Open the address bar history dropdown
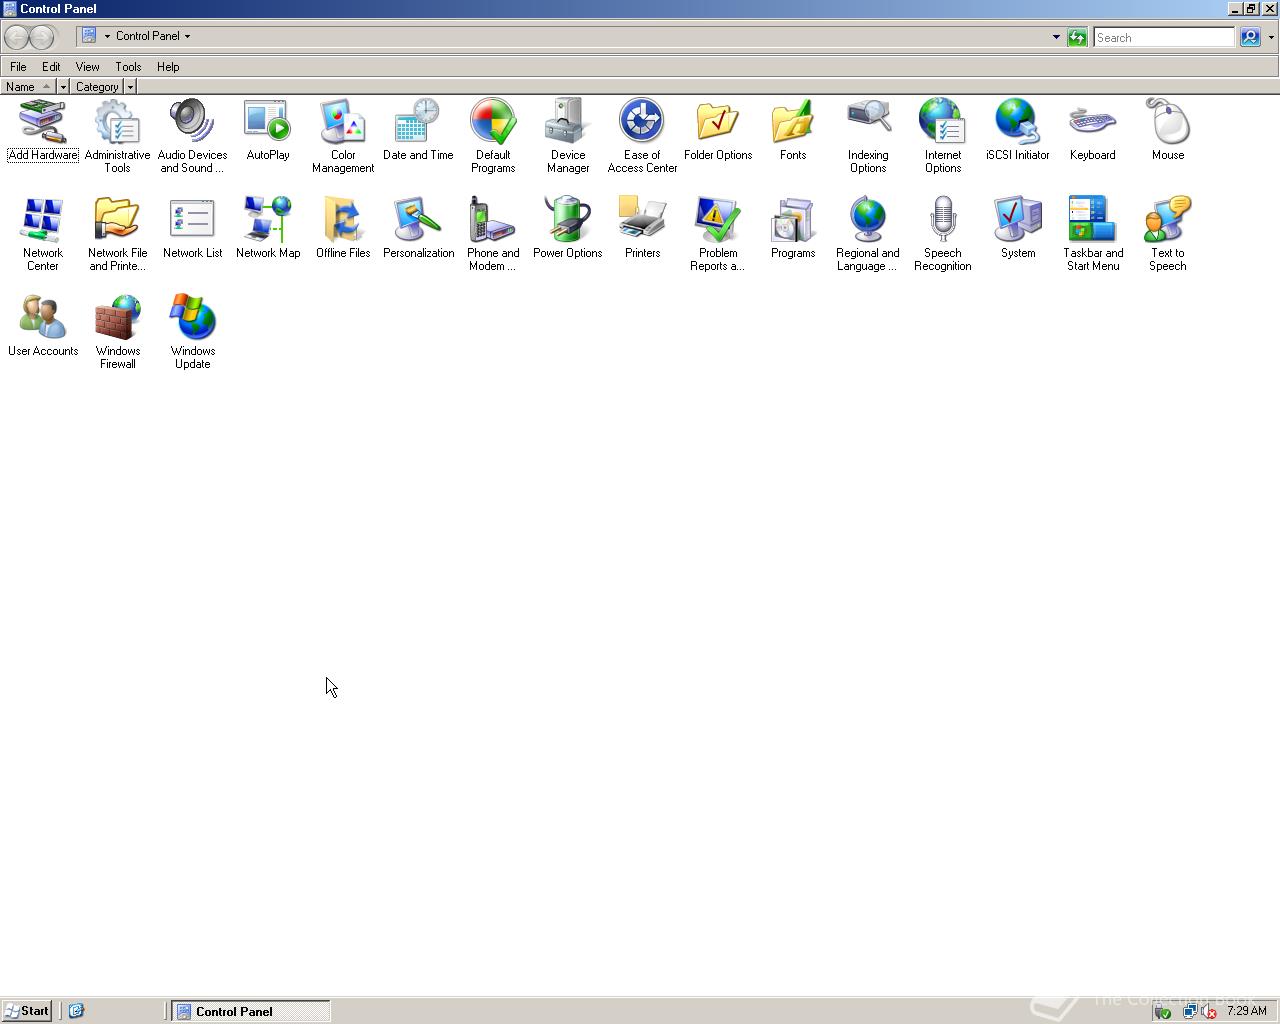Screen dimensions: 1280x1024 point(1056,37)
